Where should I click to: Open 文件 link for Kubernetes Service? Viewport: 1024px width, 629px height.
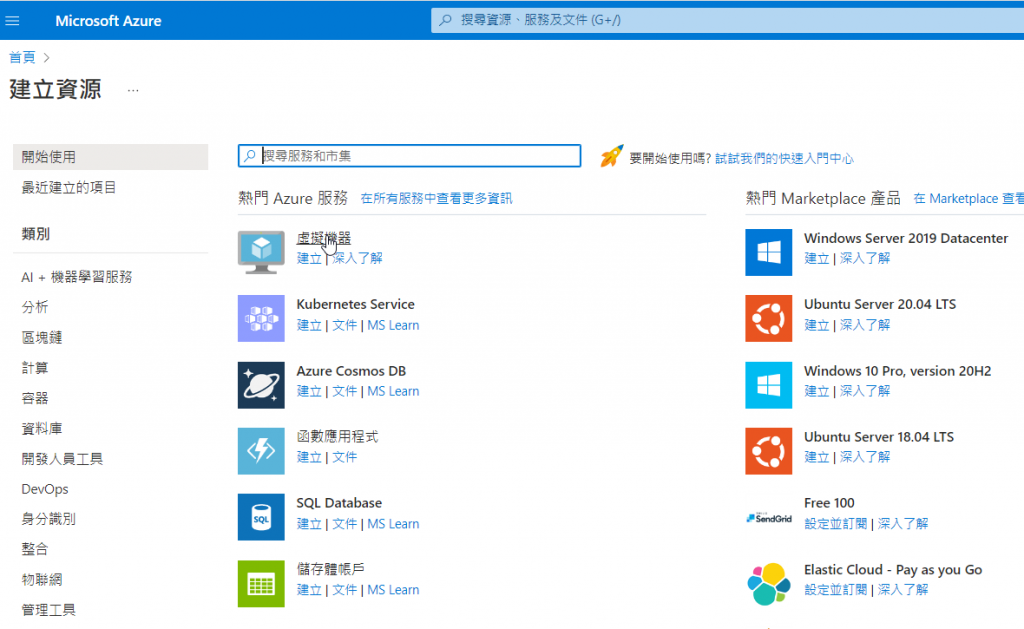tap(344, 325)
